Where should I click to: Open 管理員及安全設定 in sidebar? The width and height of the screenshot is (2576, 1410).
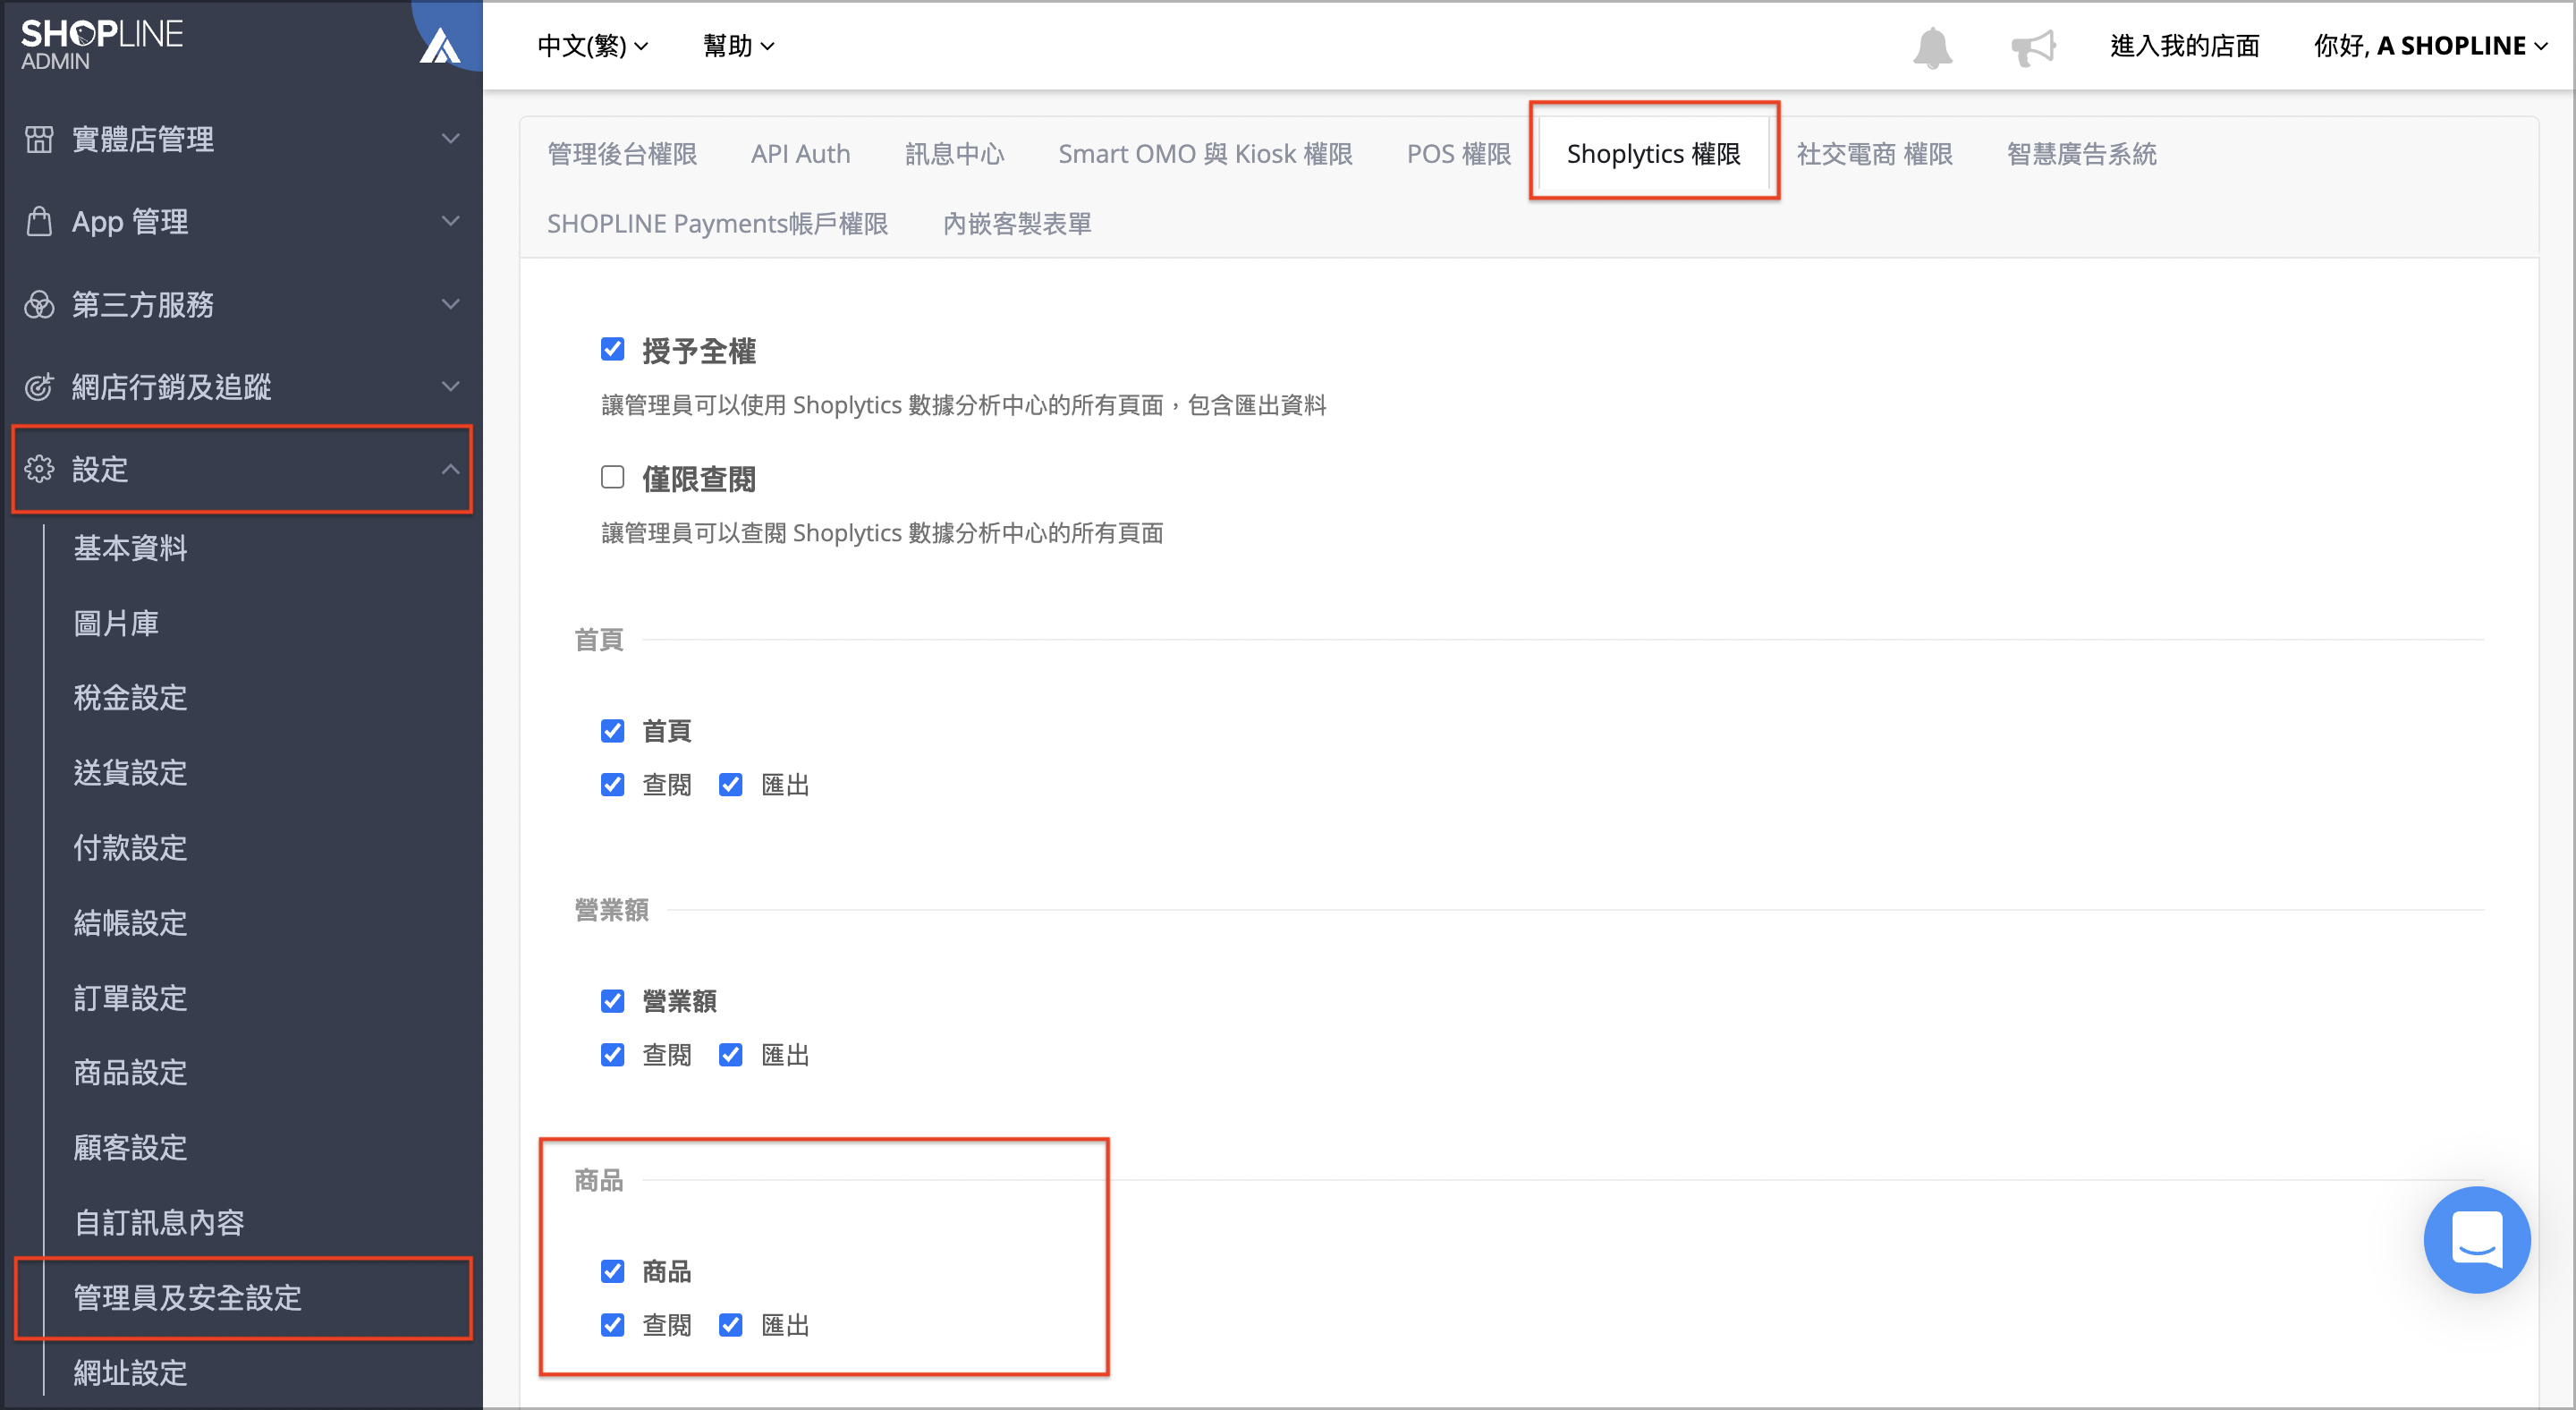(187, 1298)
